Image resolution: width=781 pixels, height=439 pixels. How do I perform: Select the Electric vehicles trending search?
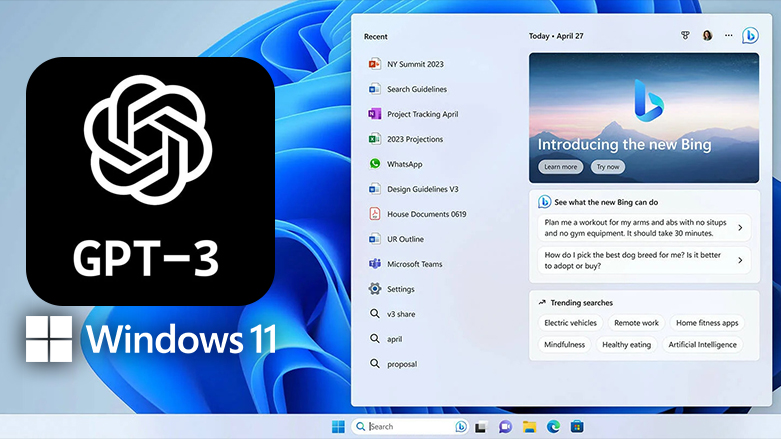coord(570,323)
